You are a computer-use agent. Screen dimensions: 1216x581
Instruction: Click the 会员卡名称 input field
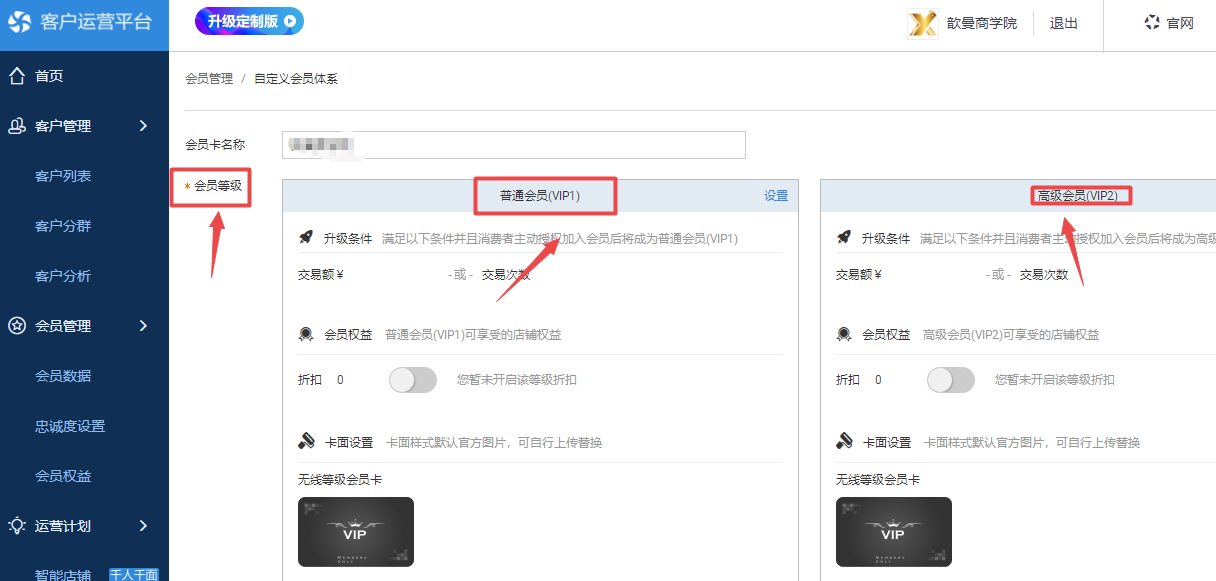click(513, 145)
